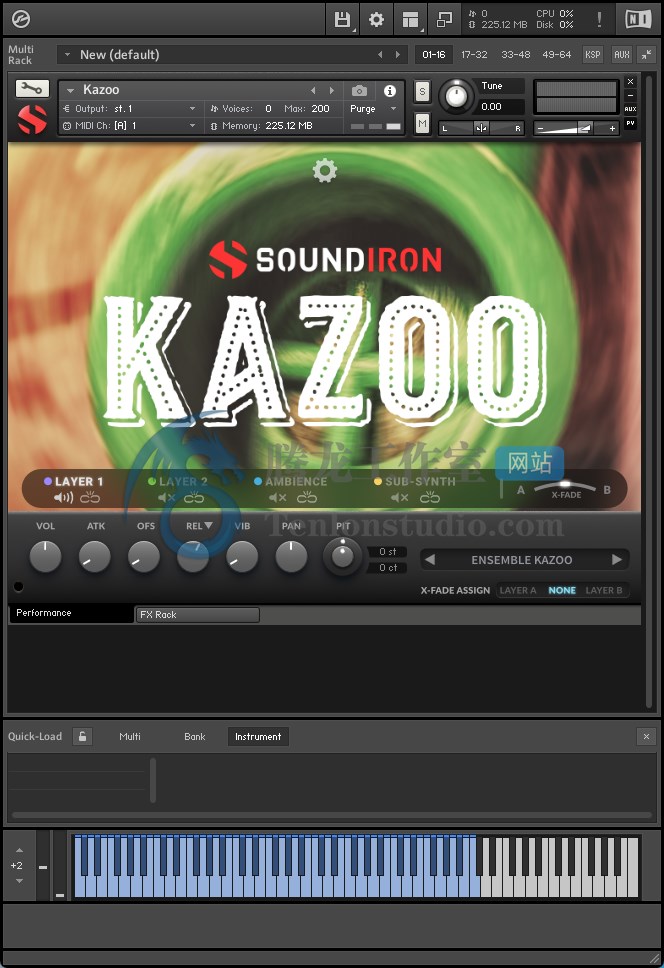The height and width of the screenshot is (968, 664).
Task: Close the Quick-Load panel
Action: pyautogui.click(x=646, y=736)
